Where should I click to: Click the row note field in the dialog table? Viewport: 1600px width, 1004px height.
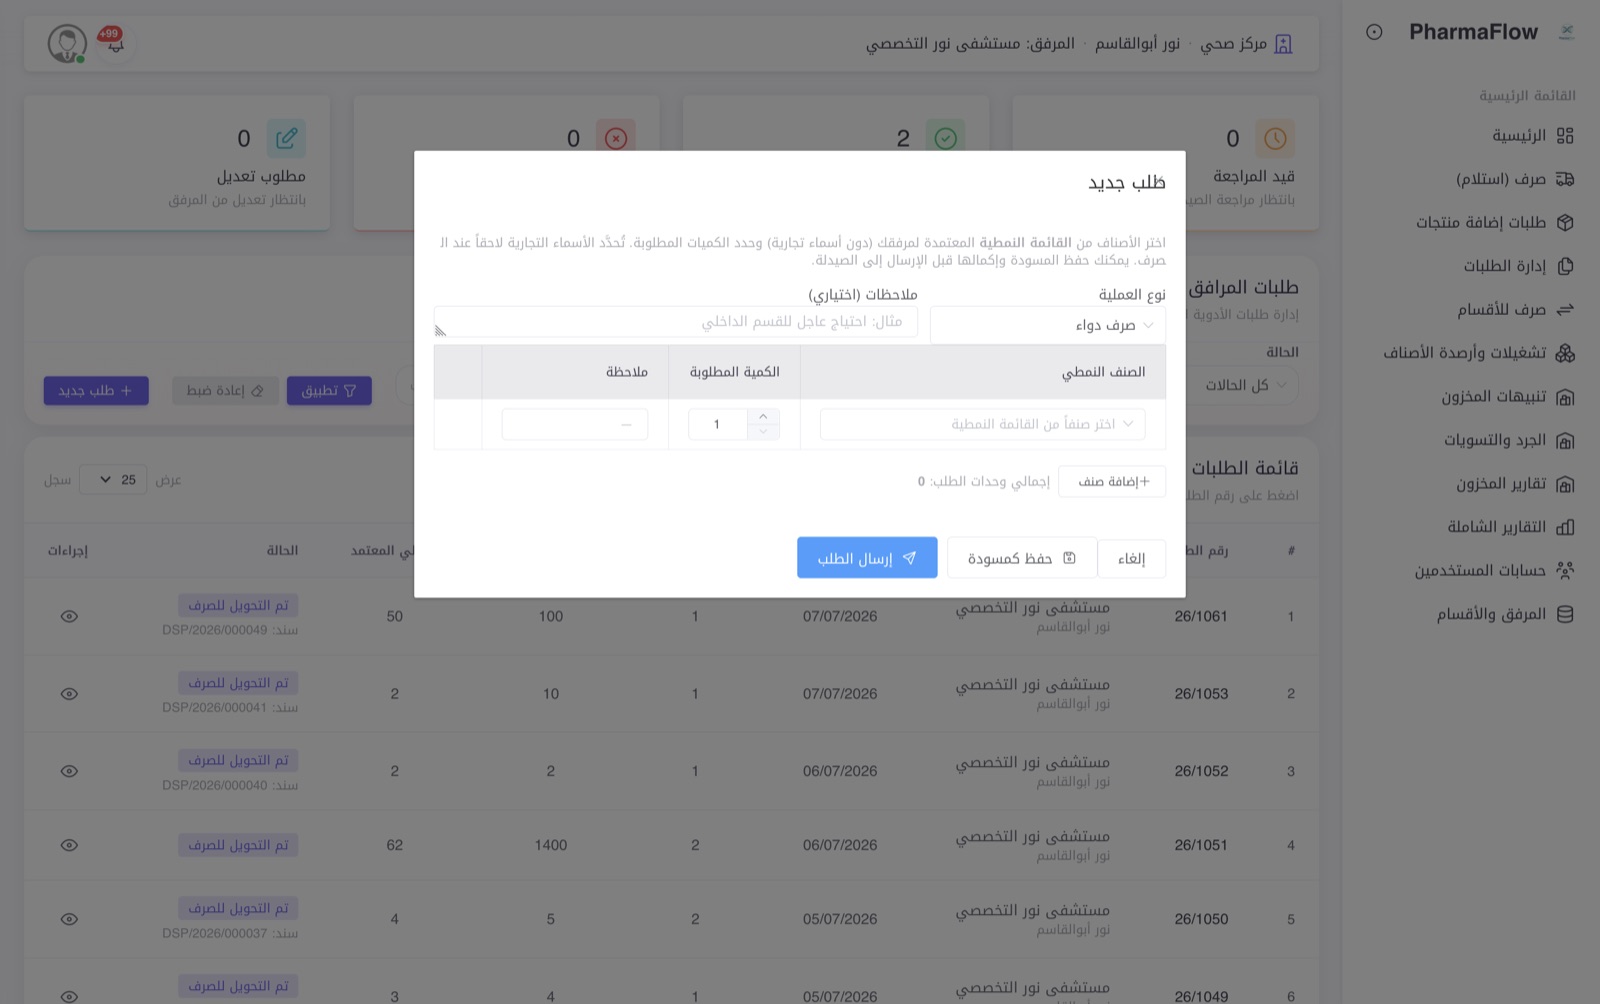(575, 424)
